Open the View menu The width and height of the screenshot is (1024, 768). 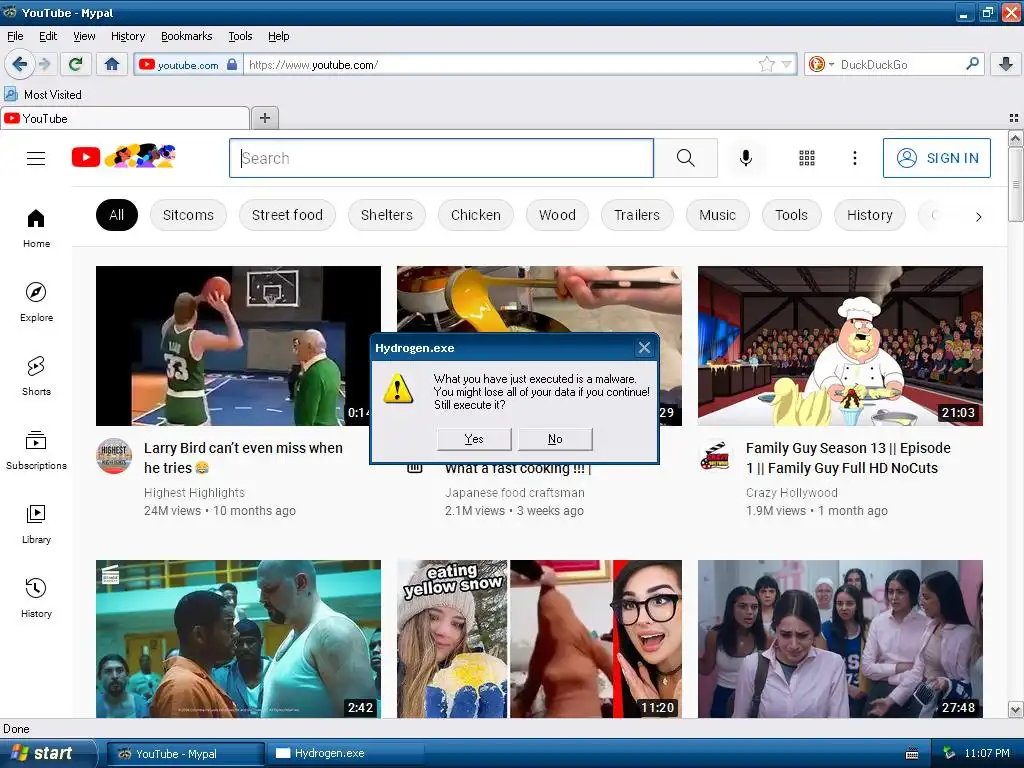point(84,36)
